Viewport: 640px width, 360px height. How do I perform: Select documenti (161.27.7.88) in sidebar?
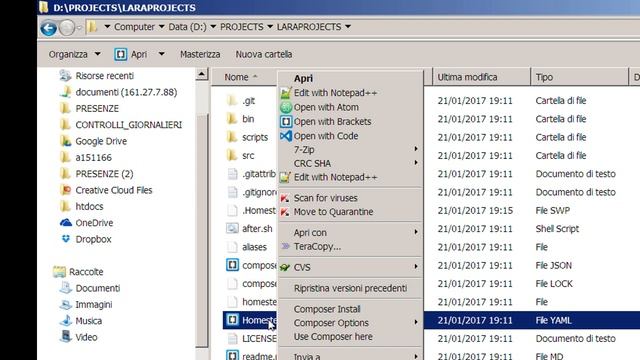[126, 92]
